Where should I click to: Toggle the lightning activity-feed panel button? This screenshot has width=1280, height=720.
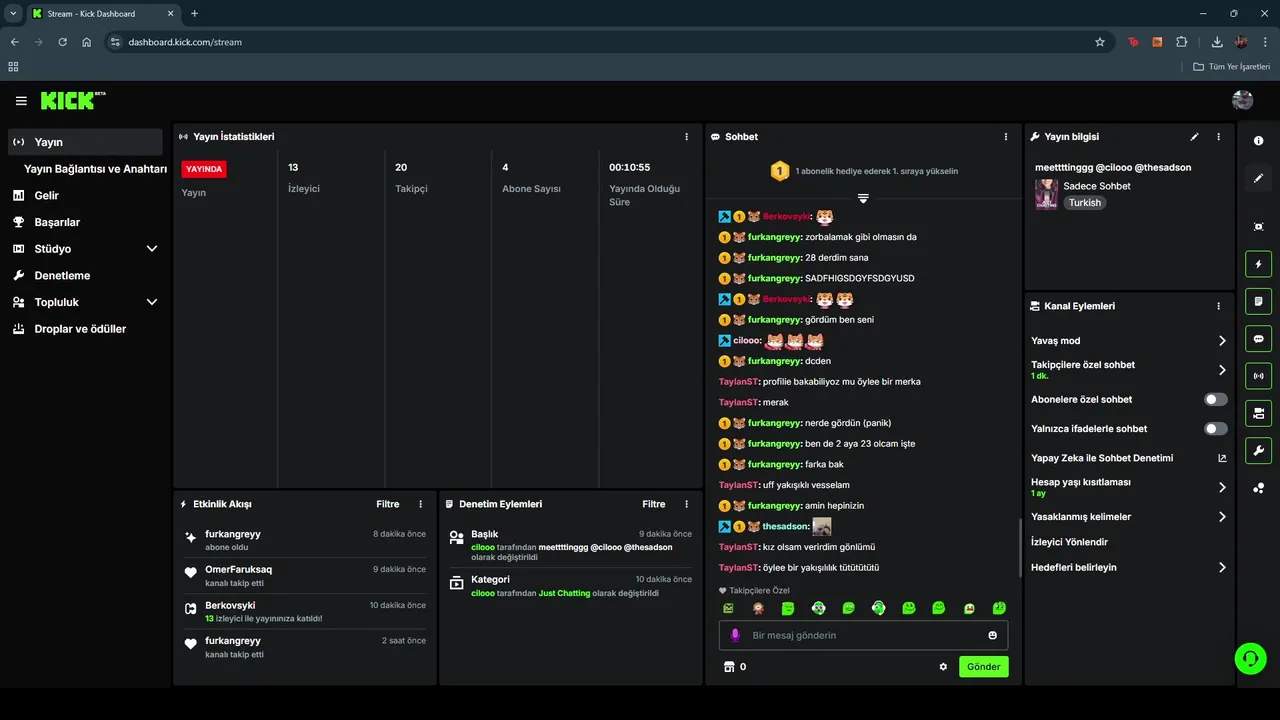point(1258,264)
